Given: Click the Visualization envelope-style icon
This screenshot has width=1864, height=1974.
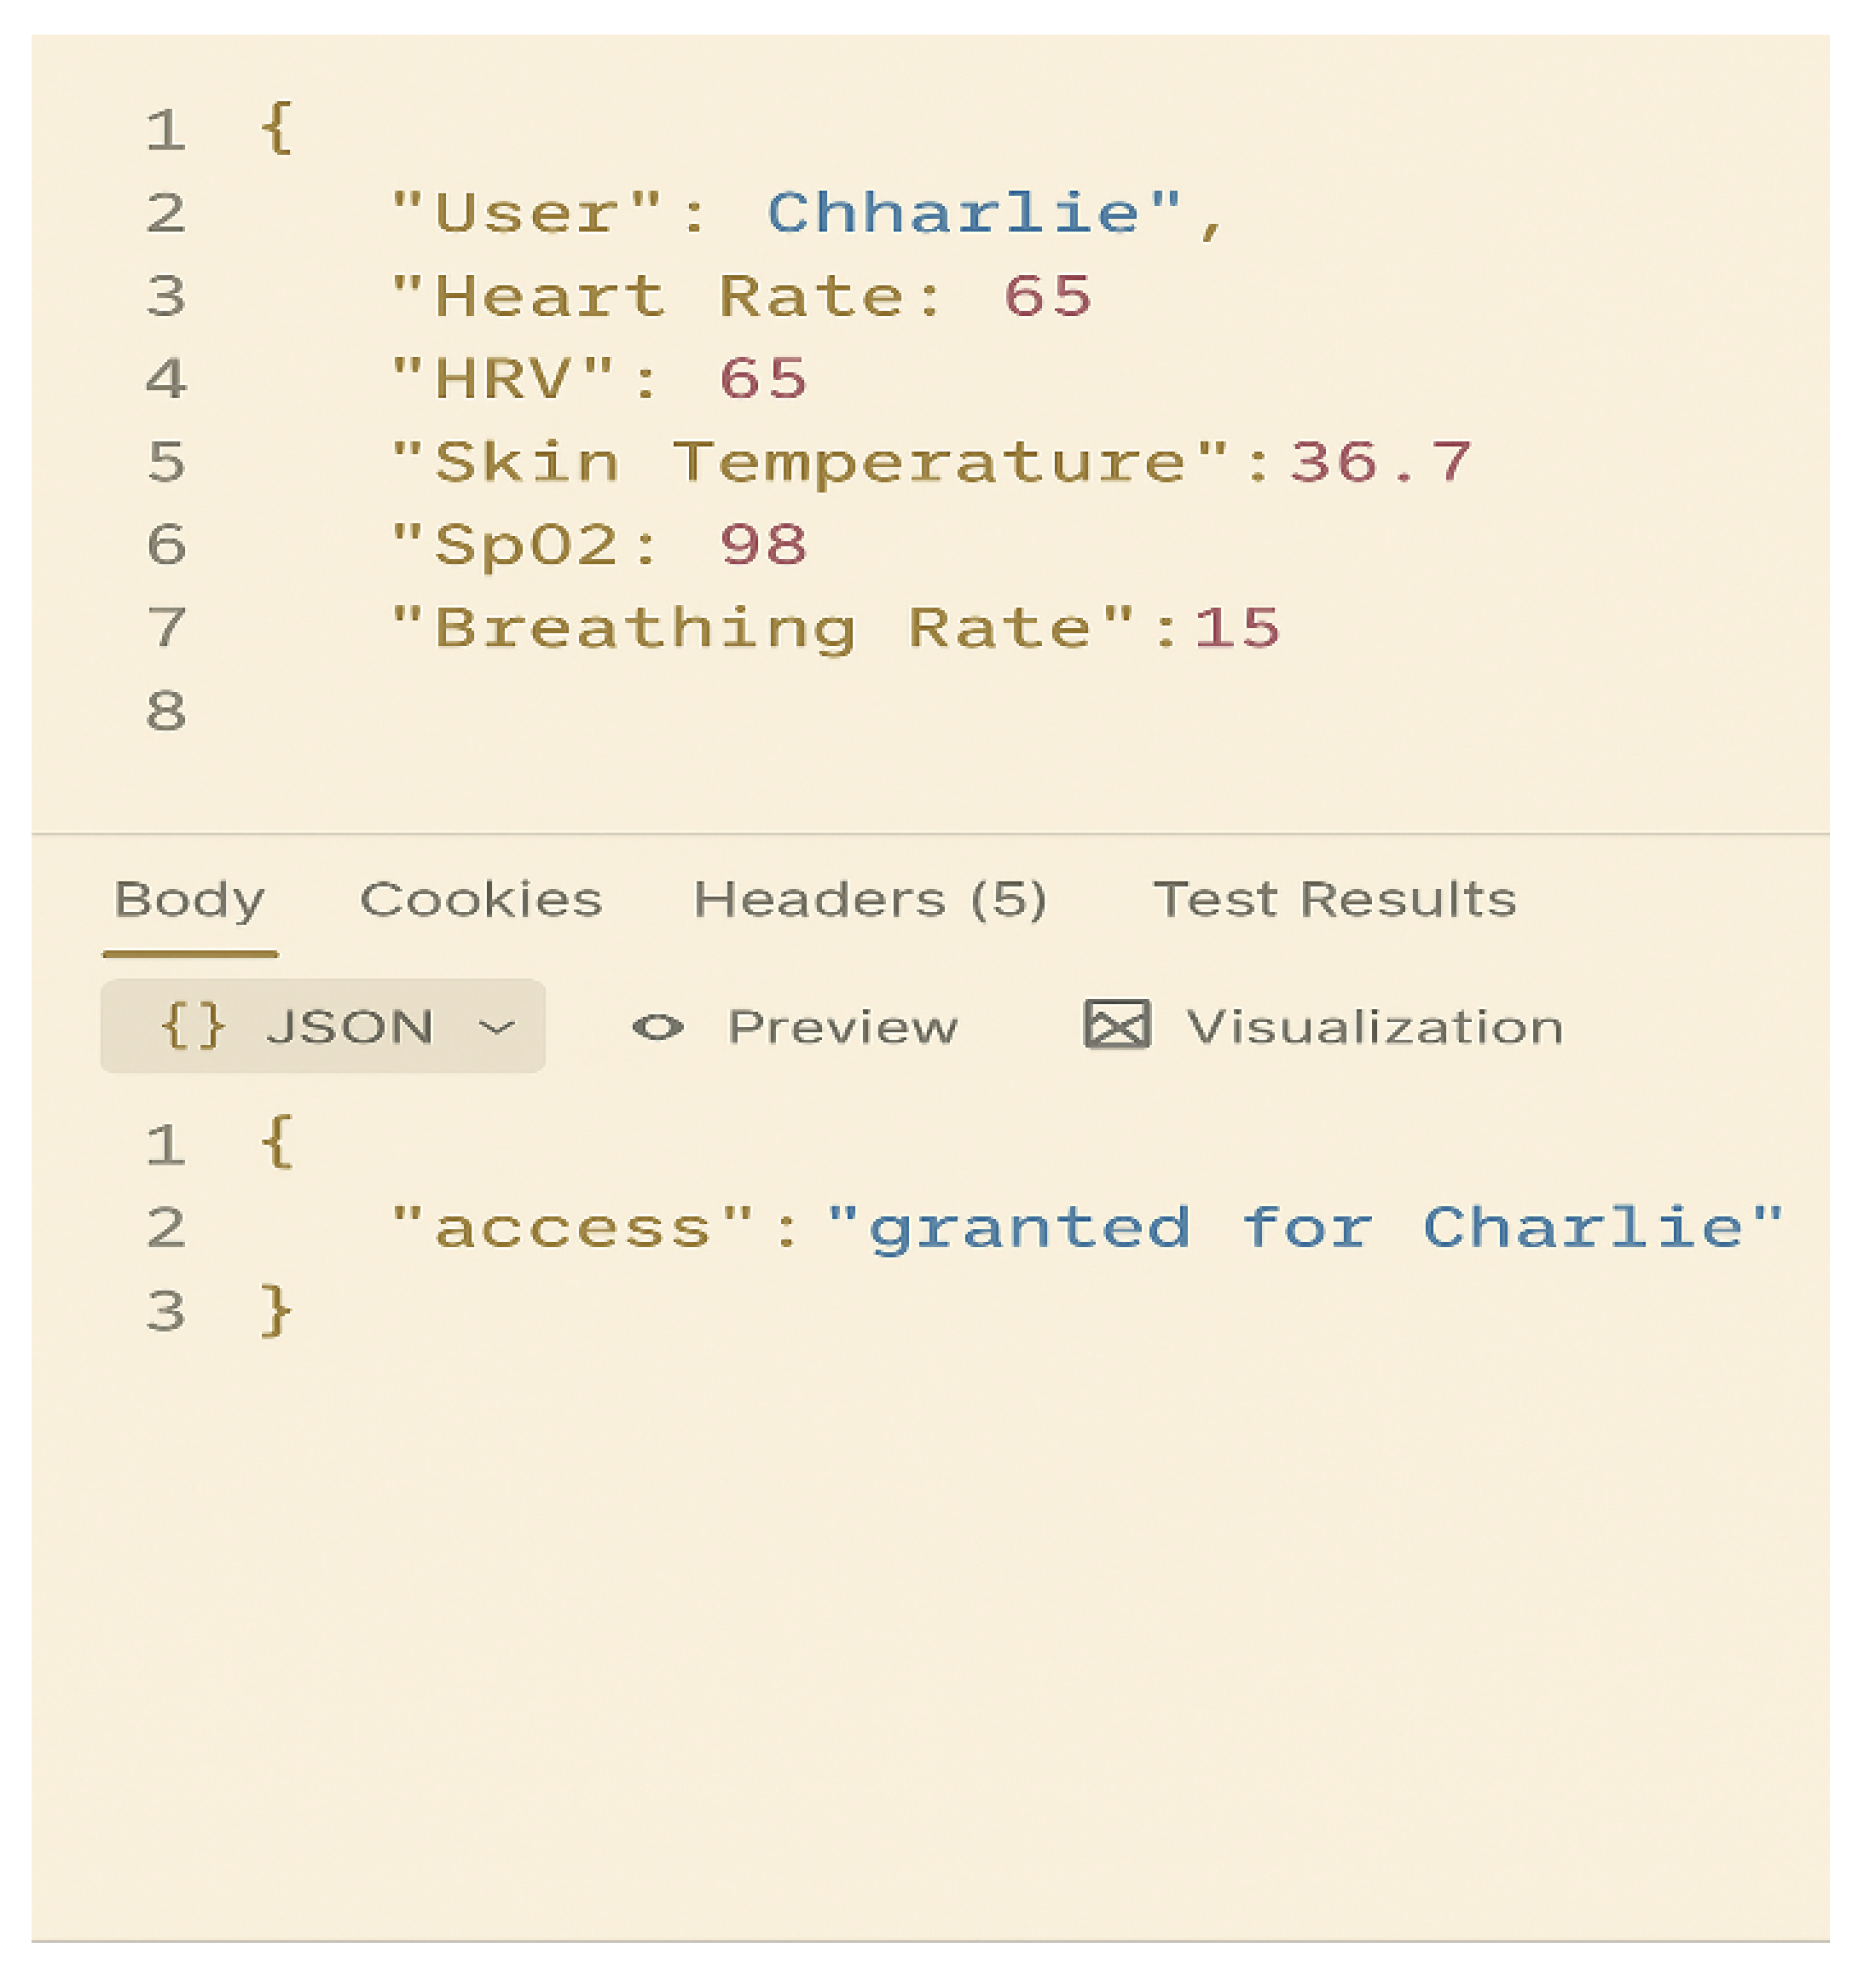Looking at the screenshot, I should (1116, 1025).
